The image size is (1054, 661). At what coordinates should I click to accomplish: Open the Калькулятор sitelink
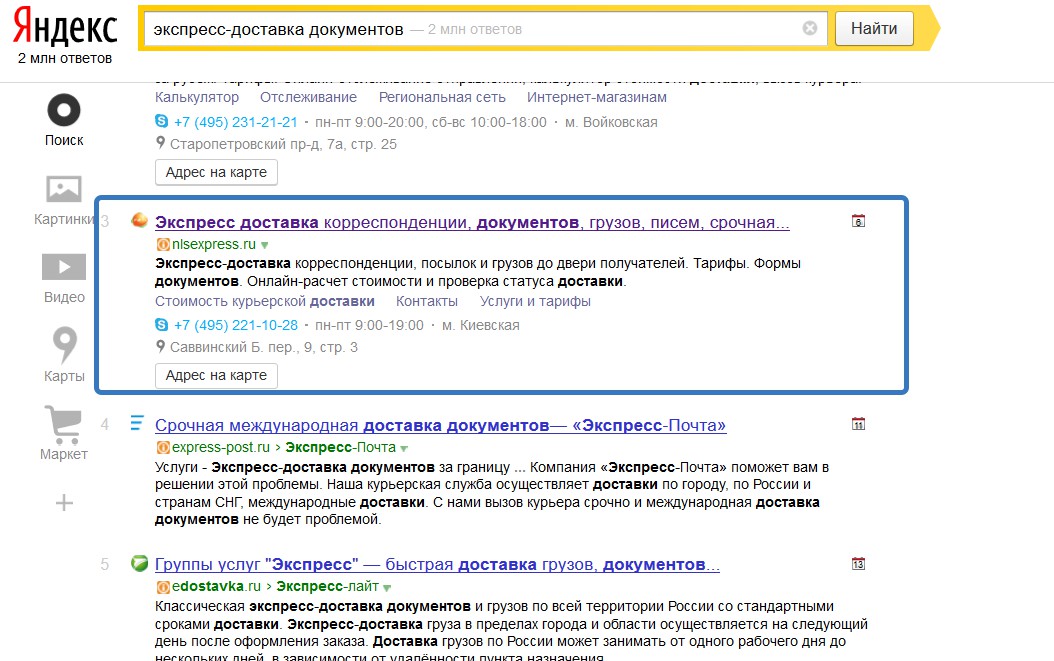tap(197, 97)
